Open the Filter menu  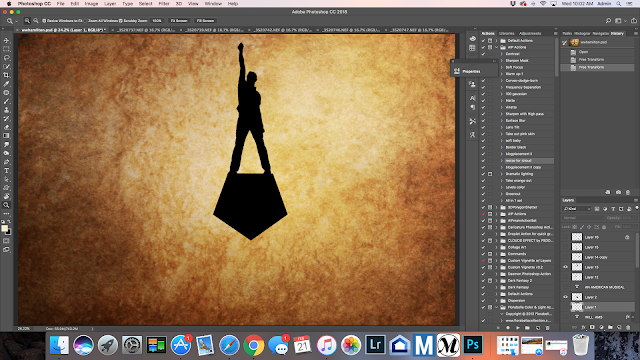tap(164, 4)
